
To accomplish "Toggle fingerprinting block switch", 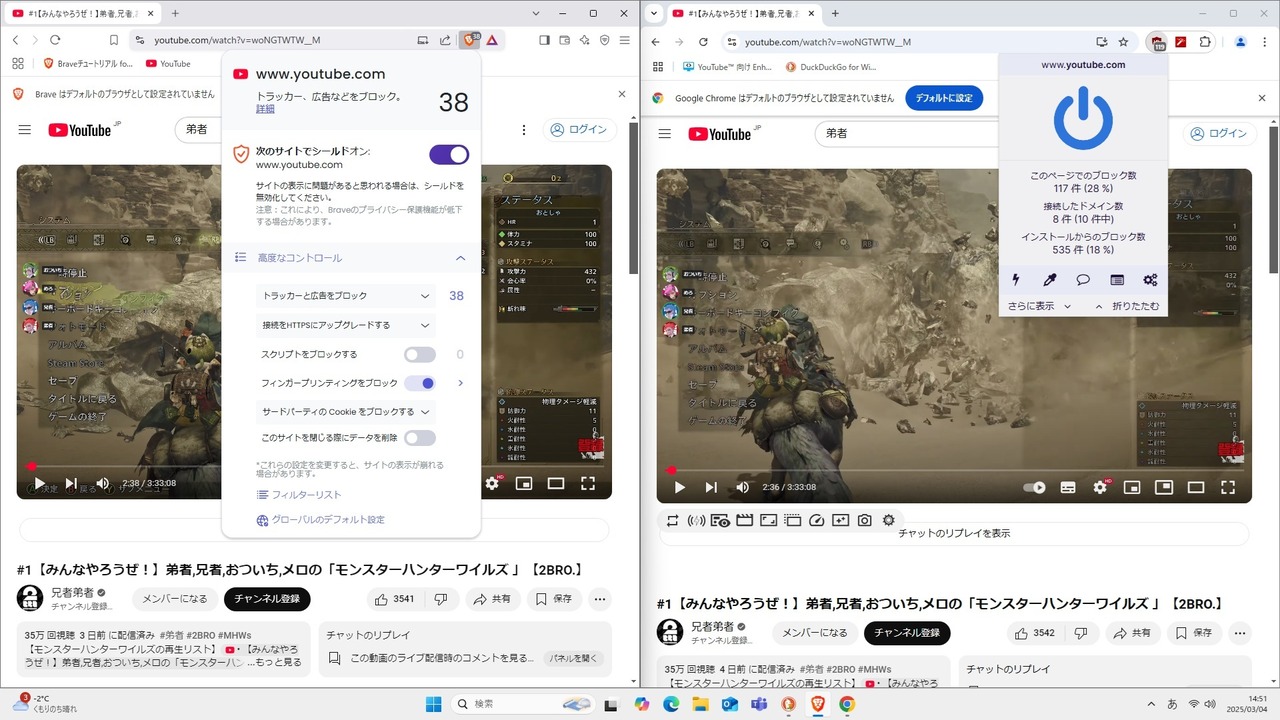I will (420, 383).
